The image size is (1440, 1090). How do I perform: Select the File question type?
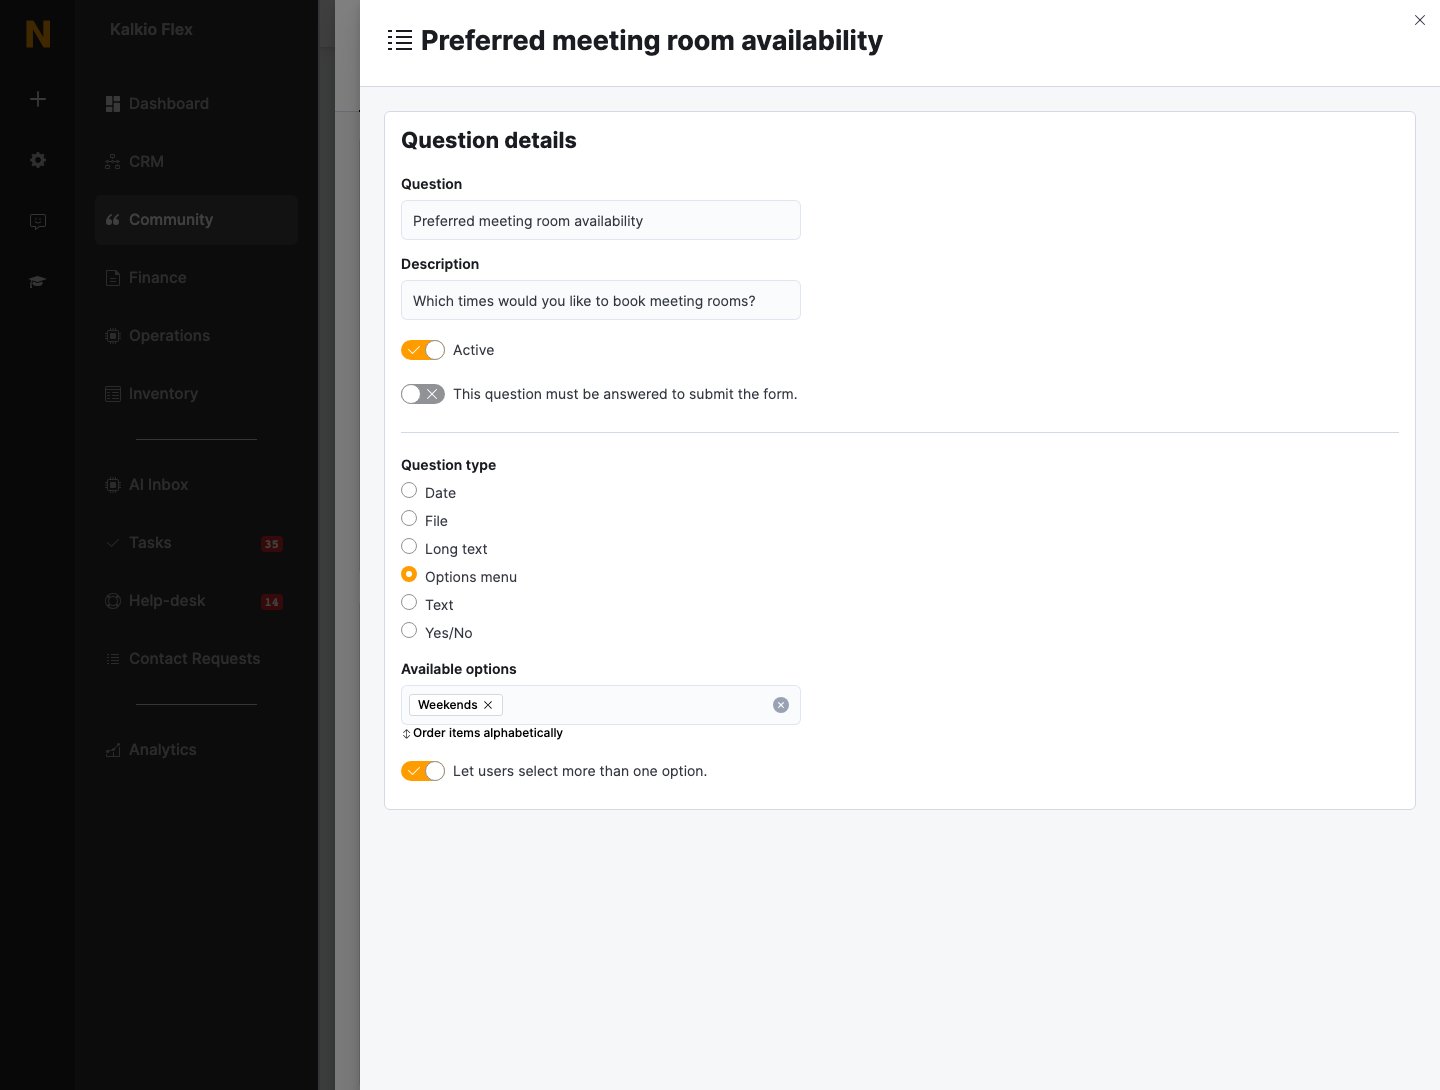click(409, 518)
